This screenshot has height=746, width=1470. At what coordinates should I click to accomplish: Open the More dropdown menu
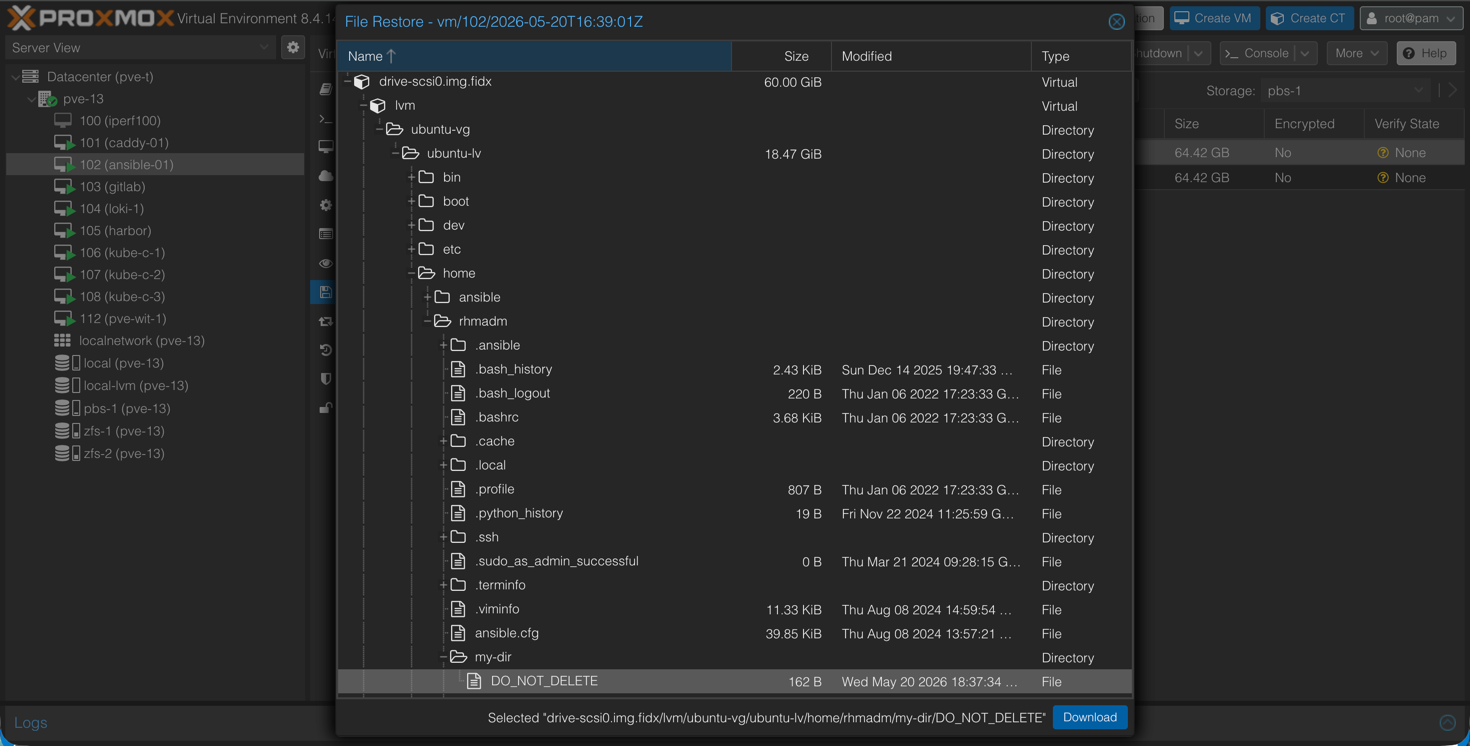[x=1357, y=53]
